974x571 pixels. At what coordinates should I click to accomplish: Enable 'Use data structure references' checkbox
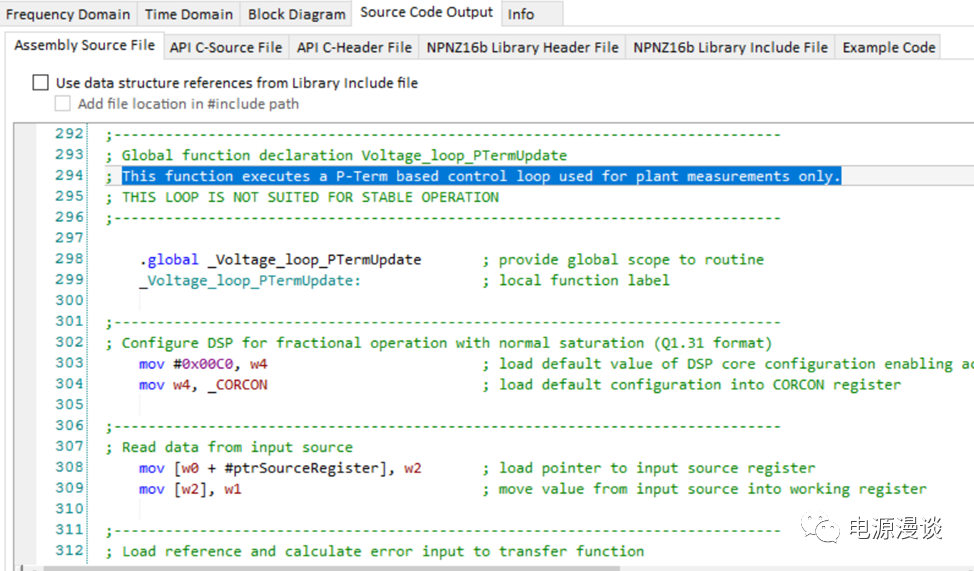coord(40,83)
